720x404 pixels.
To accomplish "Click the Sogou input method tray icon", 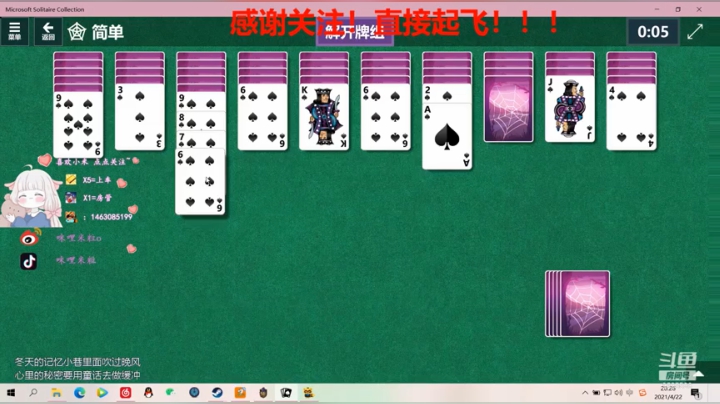I will click(x=642, y=393).
